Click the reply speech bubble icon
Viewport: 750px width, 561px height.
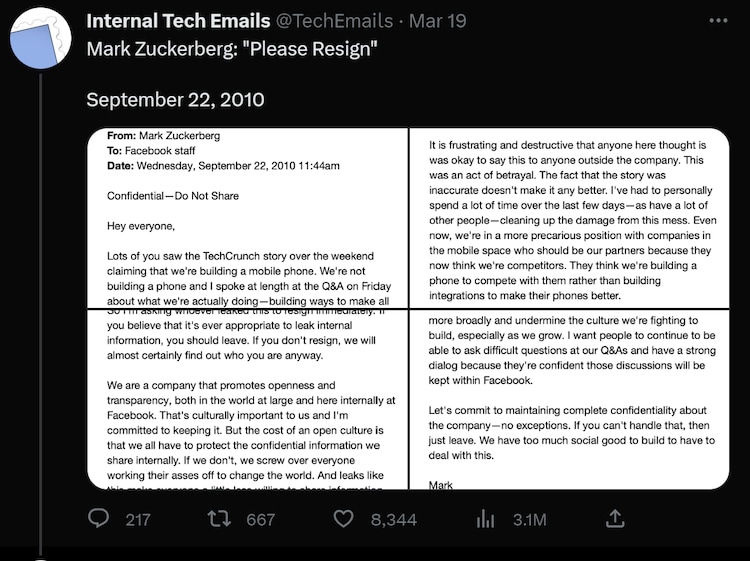click(x=99, y=518)
